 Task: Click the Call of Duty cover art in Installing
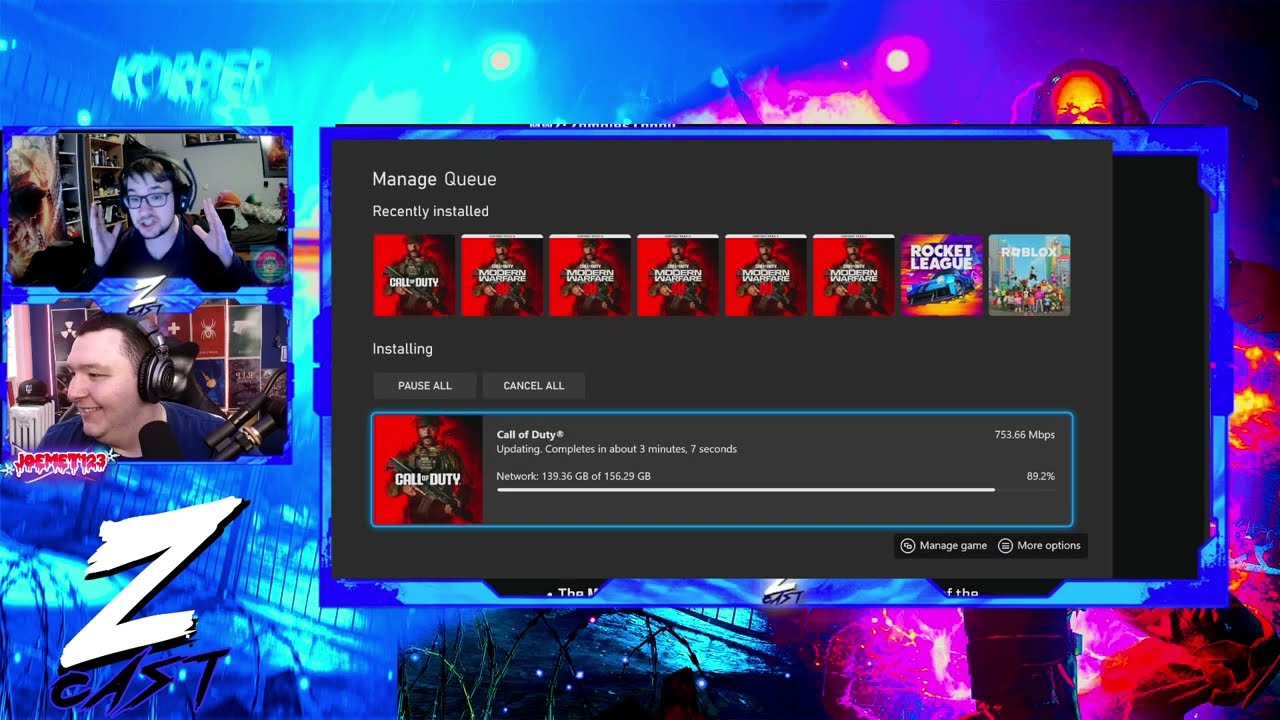428,470
